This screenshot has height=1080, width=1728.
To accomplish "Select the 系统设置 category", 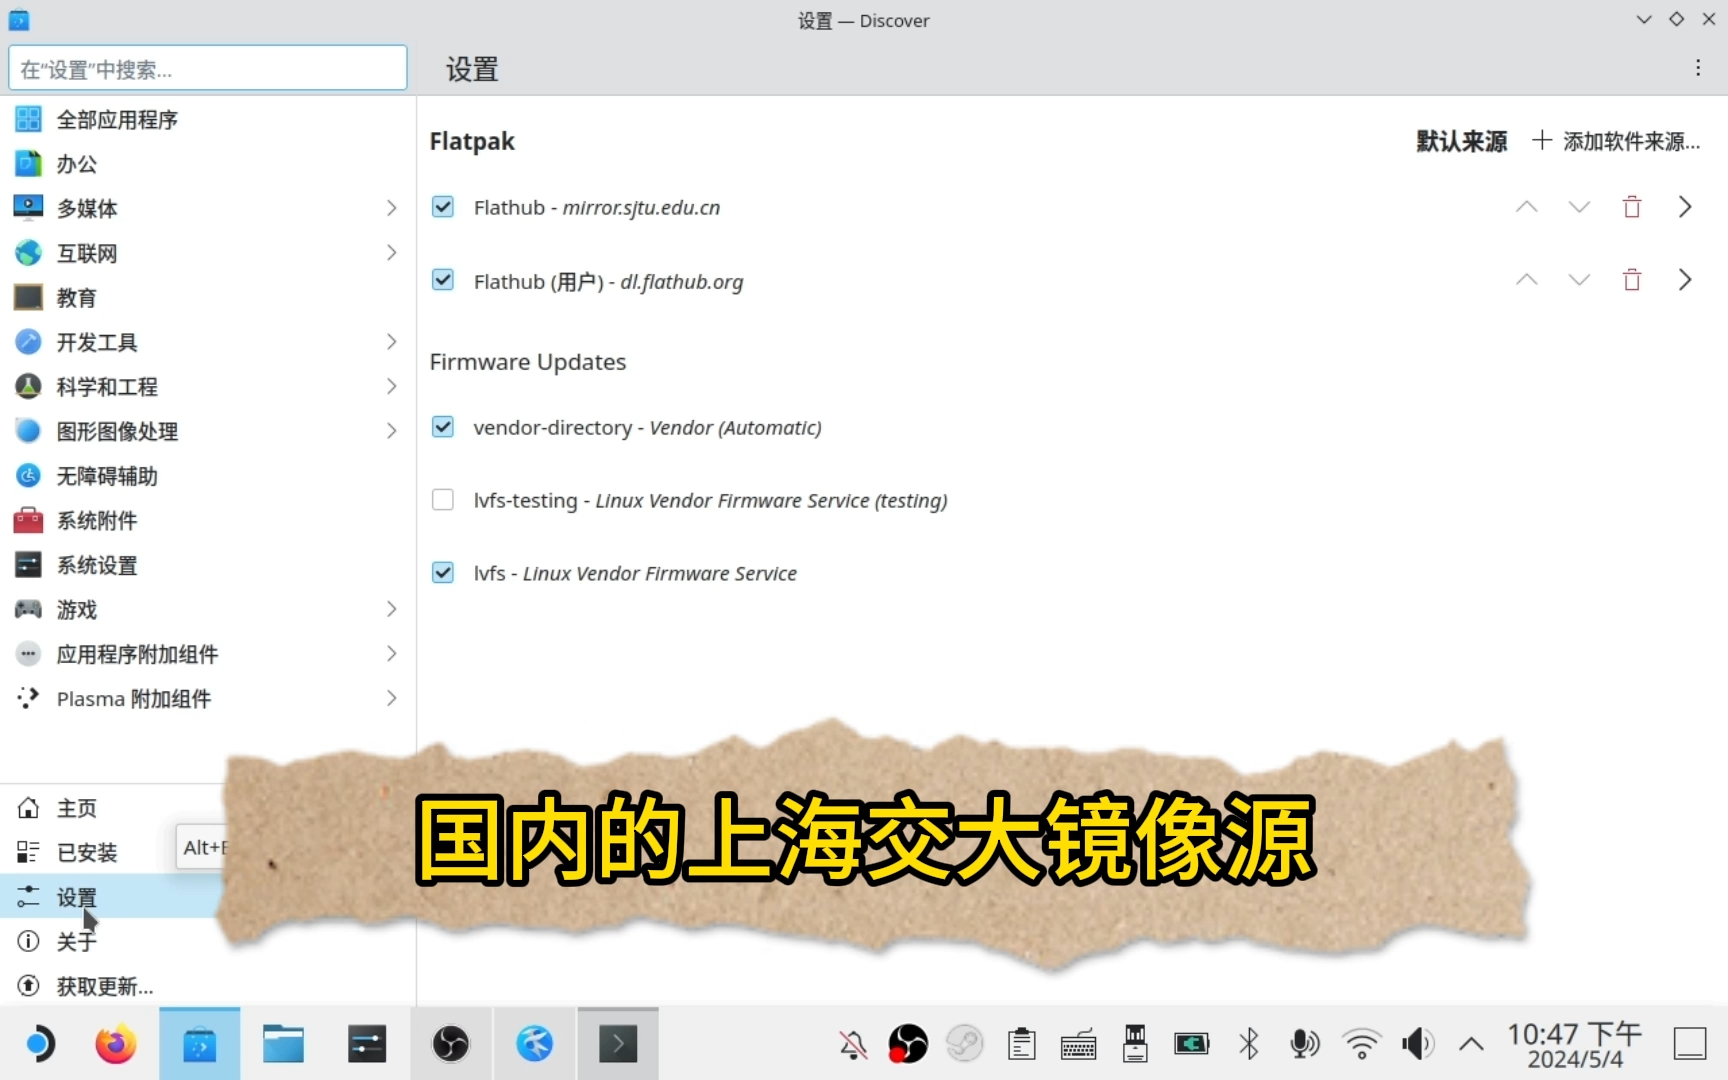I will (x=207, y=565).
